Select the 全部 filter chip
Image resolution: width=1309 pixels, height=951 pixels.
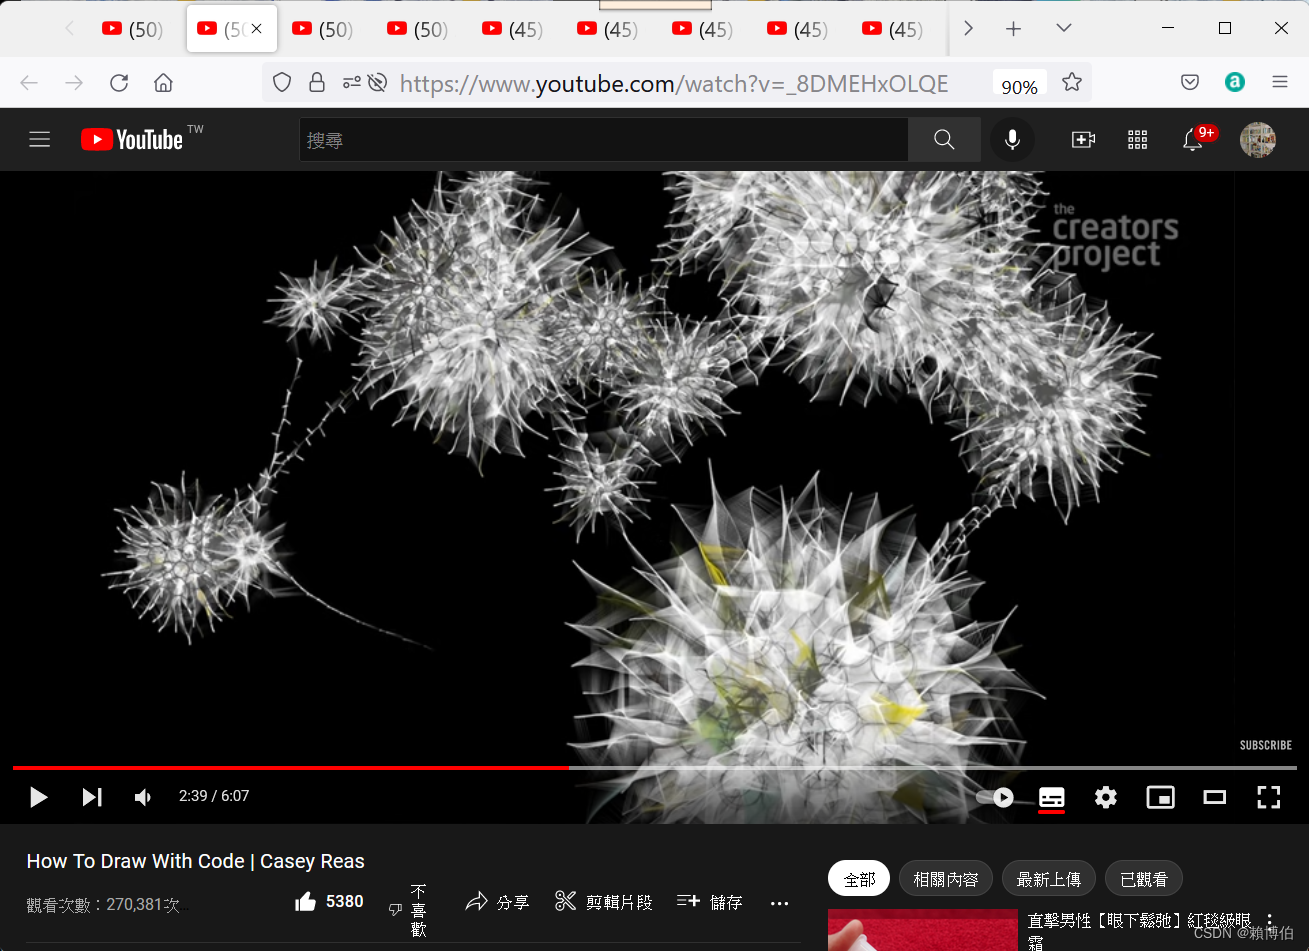click(x=859, y=879)
